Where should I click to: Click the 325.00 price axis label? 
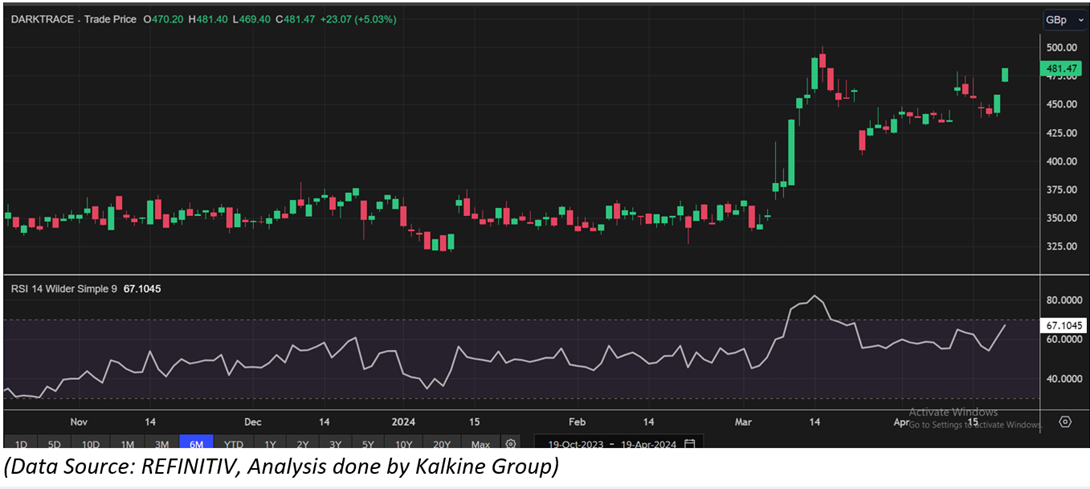point(1059,246)
